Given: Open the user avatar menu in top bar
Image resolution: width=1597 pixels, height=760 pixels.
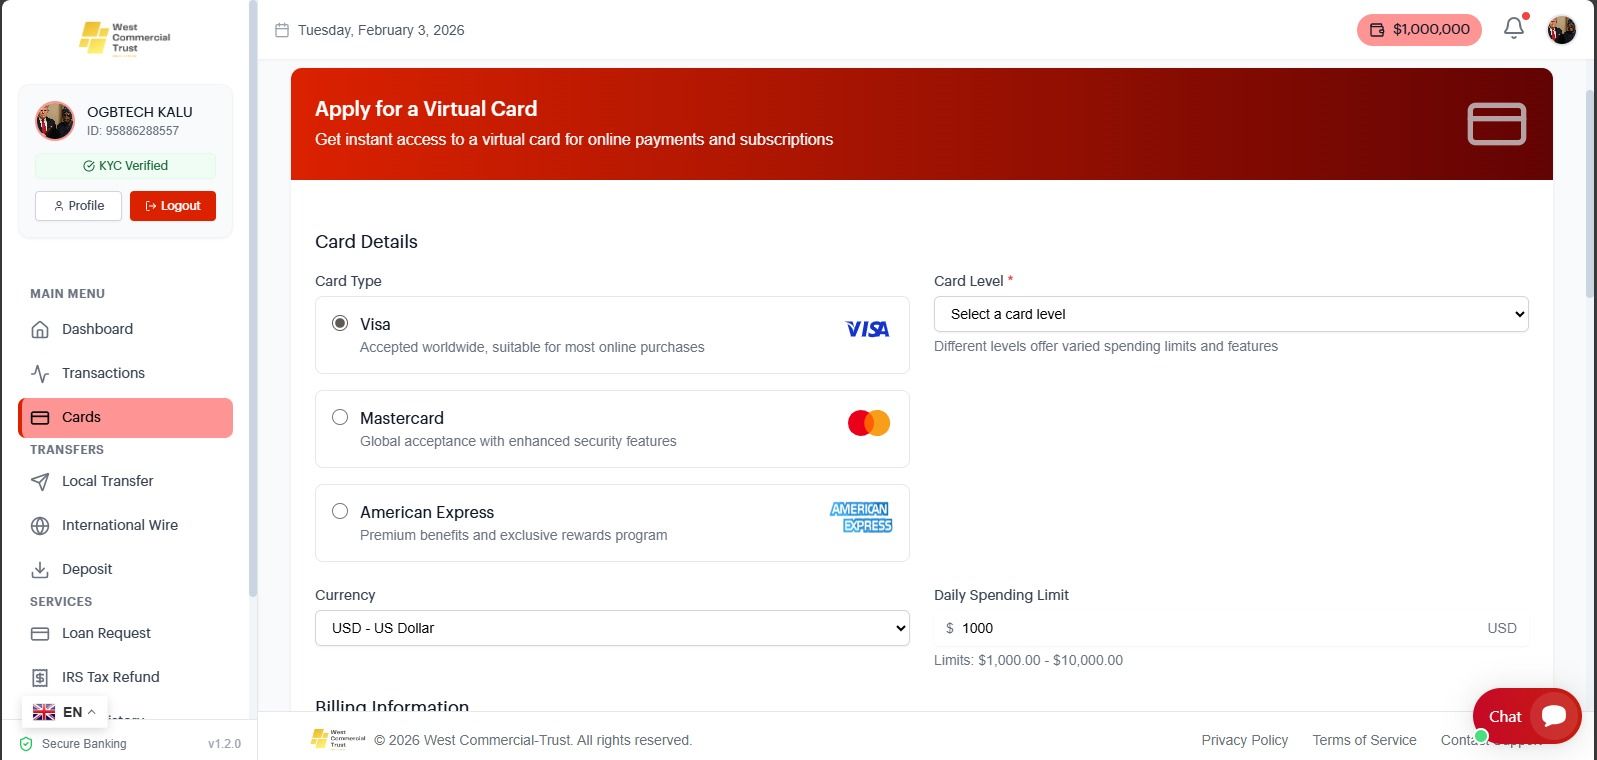Looking at the screenshot, I should (x=1562, y=30).
